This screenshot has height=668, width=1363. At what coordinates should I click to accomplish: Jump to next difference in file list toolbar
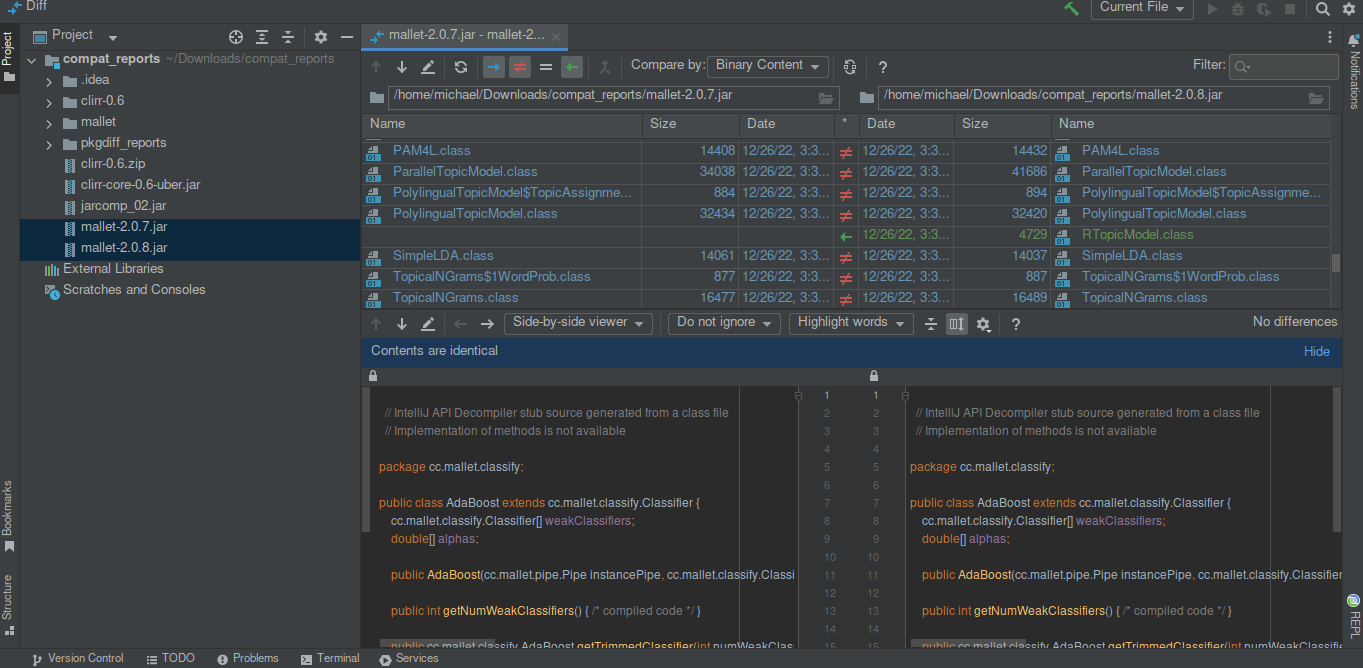click(x=402, y=67)
